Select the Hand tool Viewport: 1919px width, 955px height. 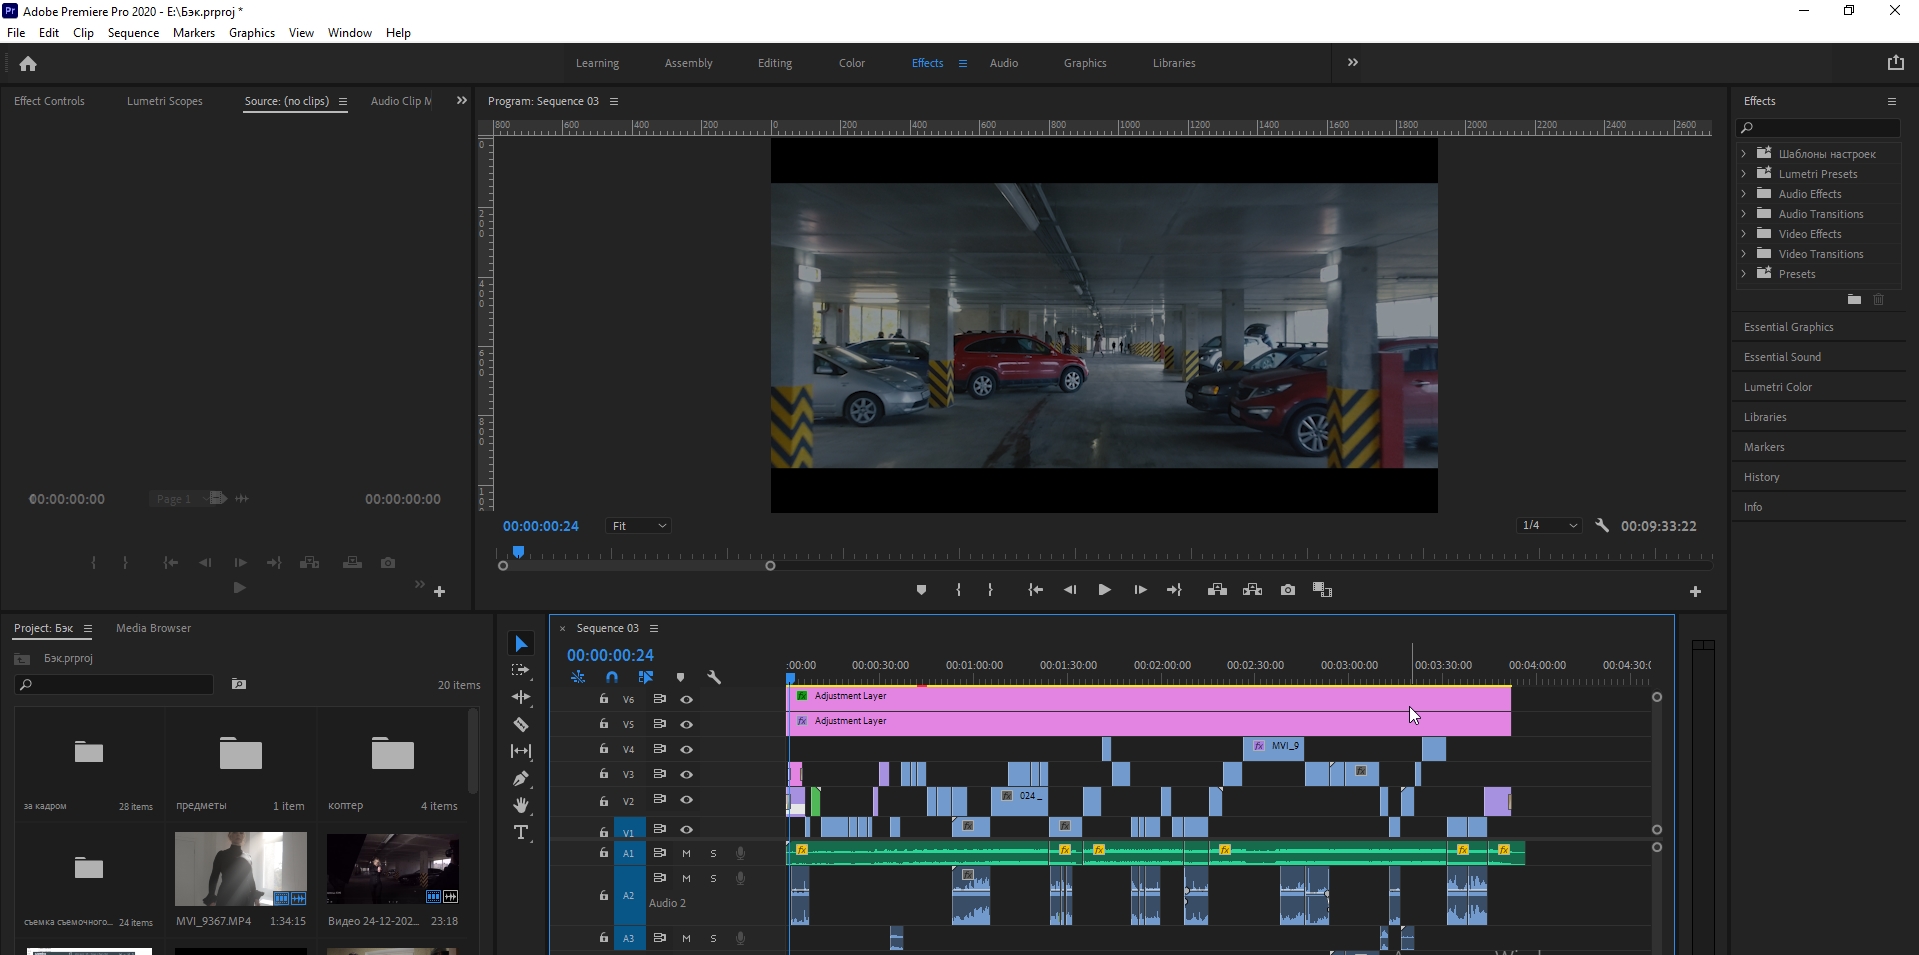[x=520, y=805]
